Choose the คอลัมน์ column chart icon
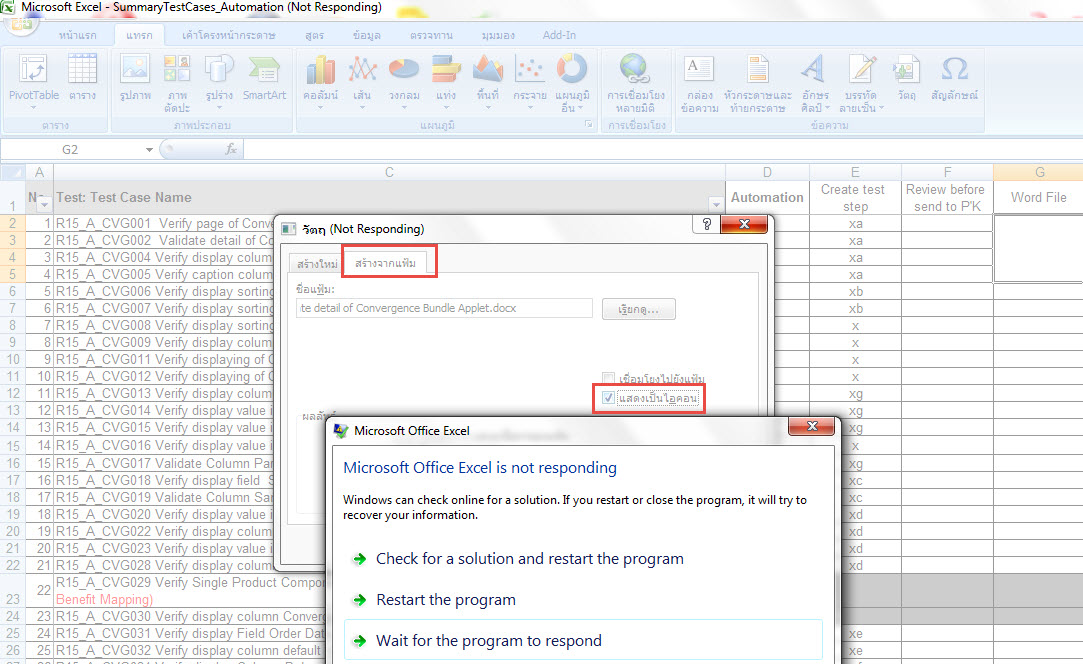This screenshot has height=664, width=1083. click(320, 70)
